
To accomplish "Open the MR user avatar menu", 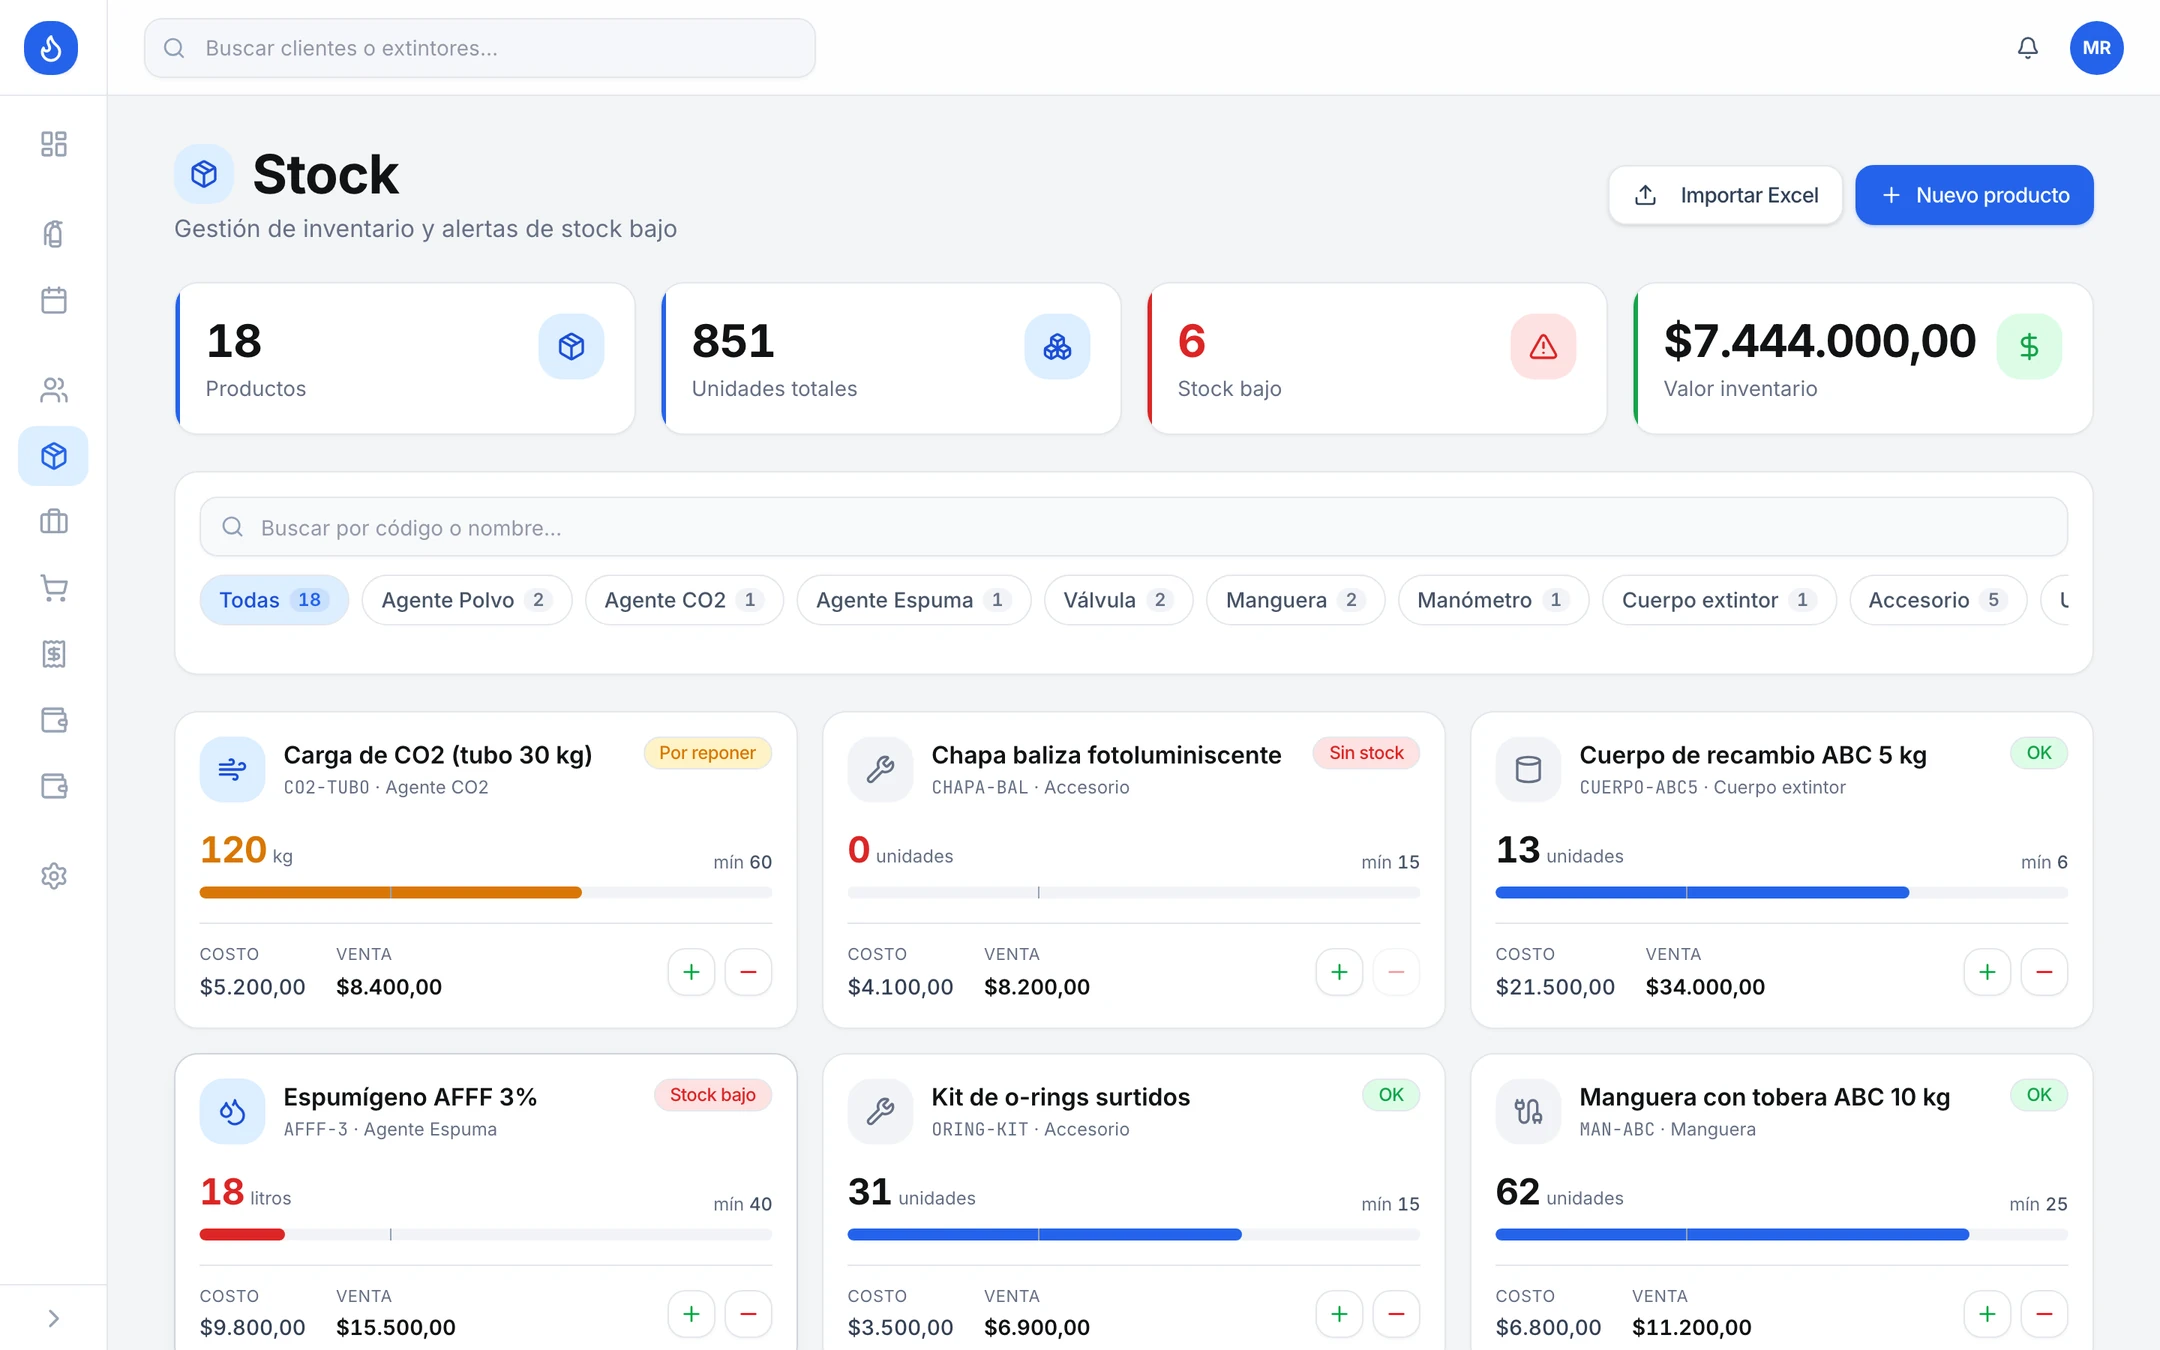I will 2096,48.
